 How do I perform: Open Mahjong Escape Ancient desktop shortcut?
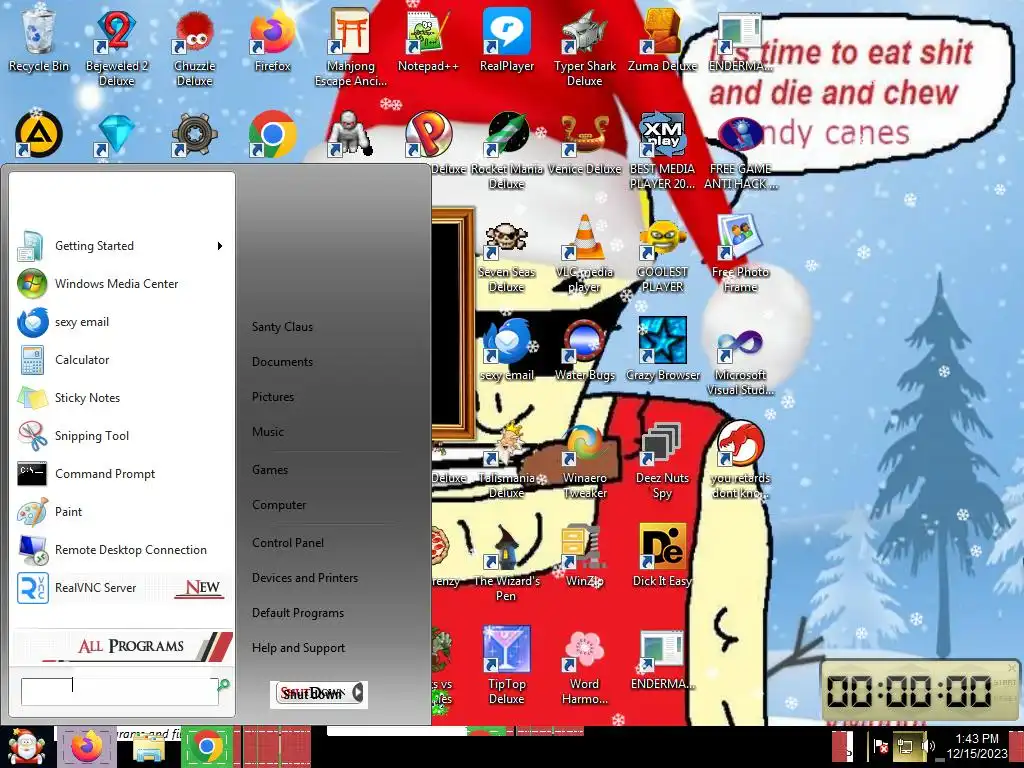pyautogui.click(x=351, y=46)
